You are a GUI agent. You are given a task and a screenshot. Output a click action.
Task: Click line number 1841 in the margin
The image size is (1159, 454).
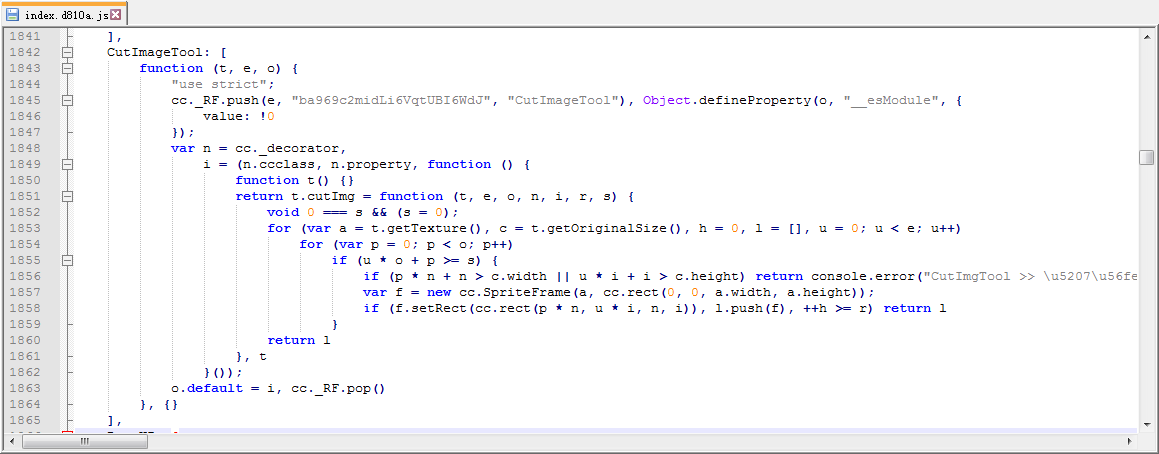coord(25,36)
